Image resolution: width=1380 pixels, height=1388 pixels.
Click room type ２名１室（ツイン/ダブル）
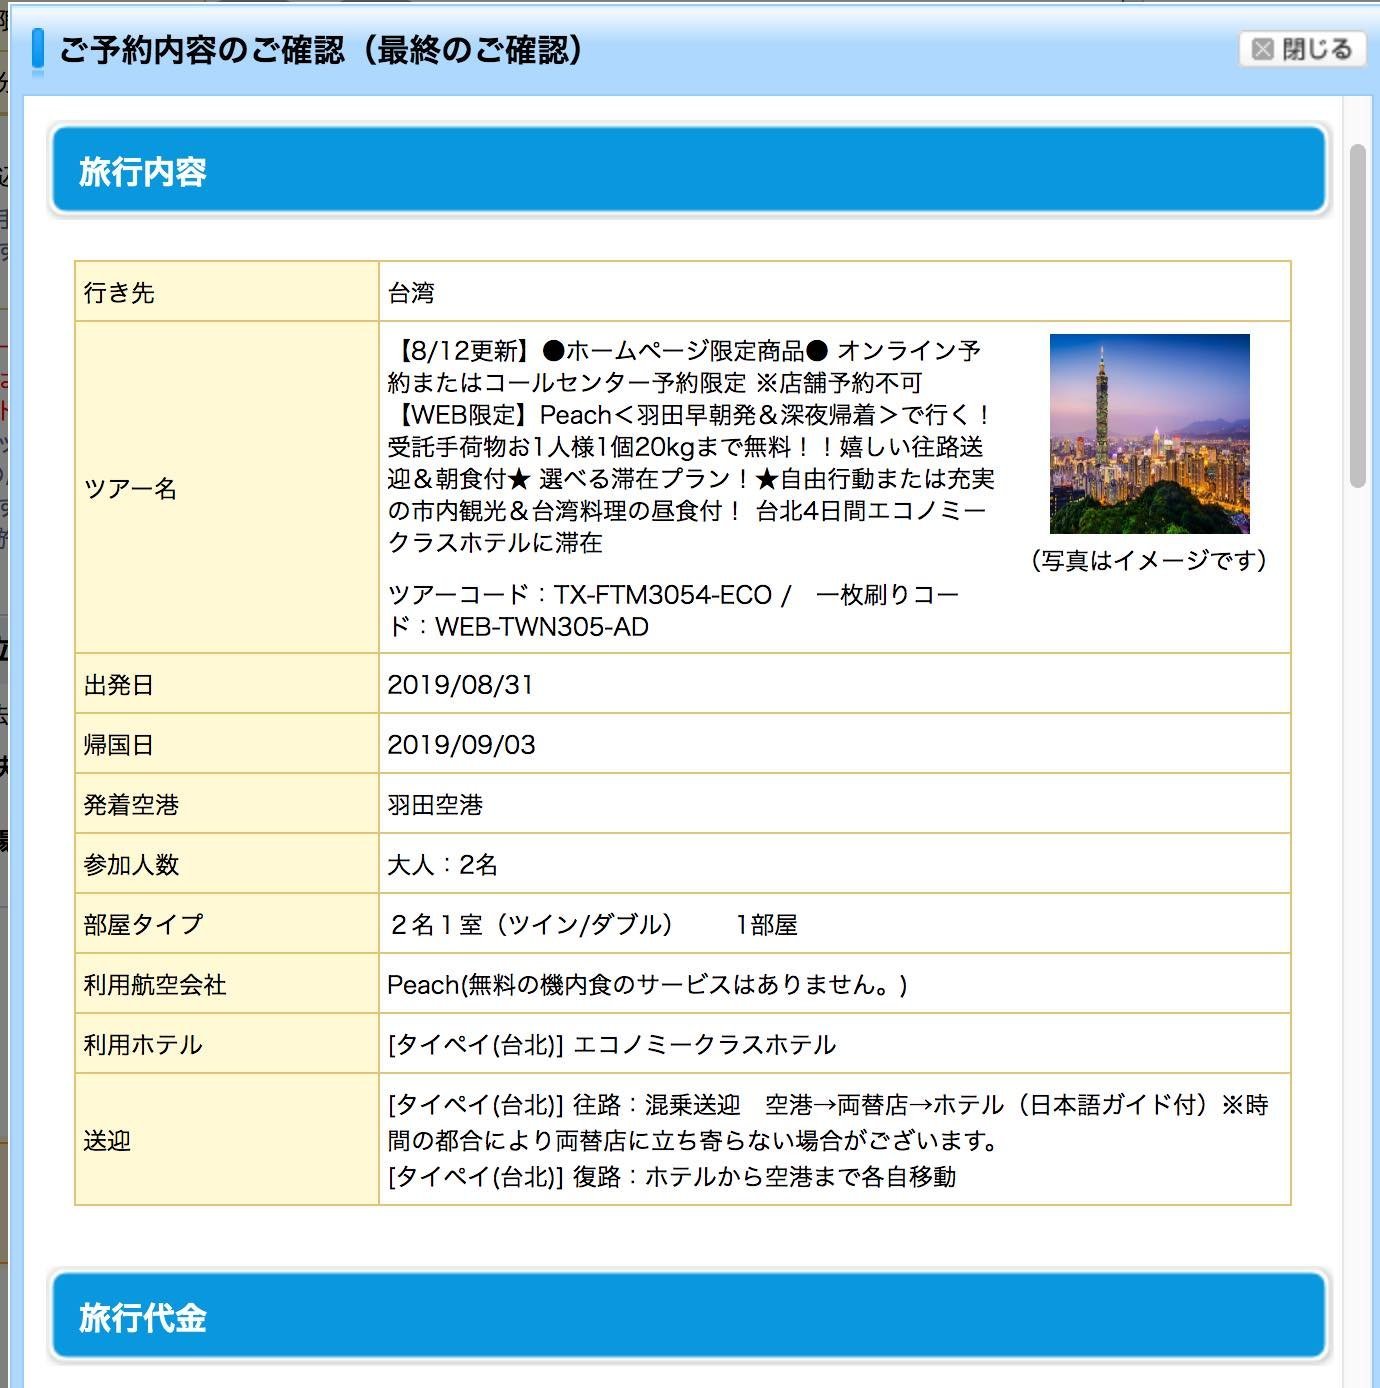pyautogui.click(x=530, y=924)
